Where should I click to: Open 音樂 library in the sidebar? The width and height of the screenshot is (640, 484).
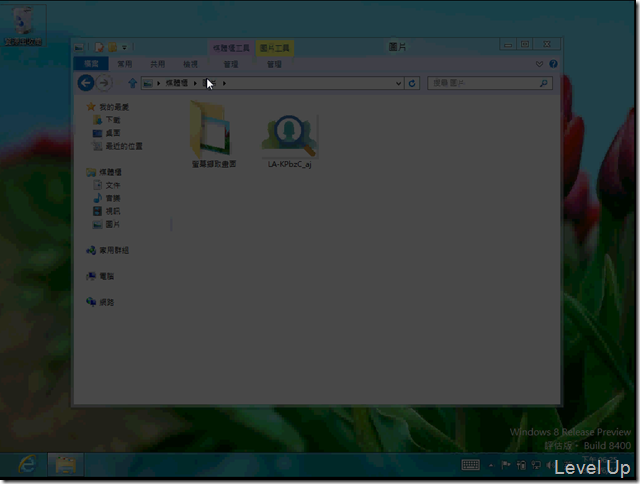(113, 198)
